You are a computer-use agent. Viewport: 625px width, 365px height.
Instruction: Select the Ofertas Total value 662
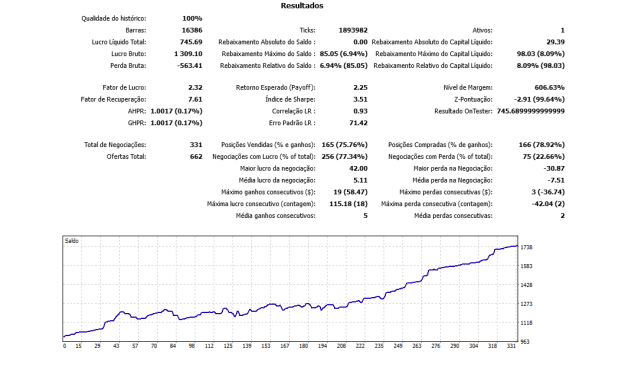[x=196, y=157]
